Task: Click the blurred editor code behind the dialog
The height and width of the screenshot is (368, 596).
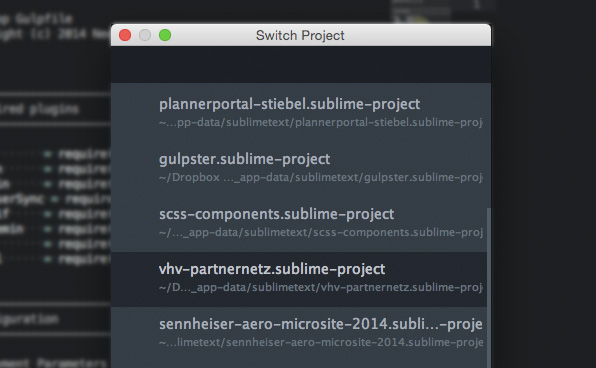Action: pyautogui.click(x=55, y=205)
